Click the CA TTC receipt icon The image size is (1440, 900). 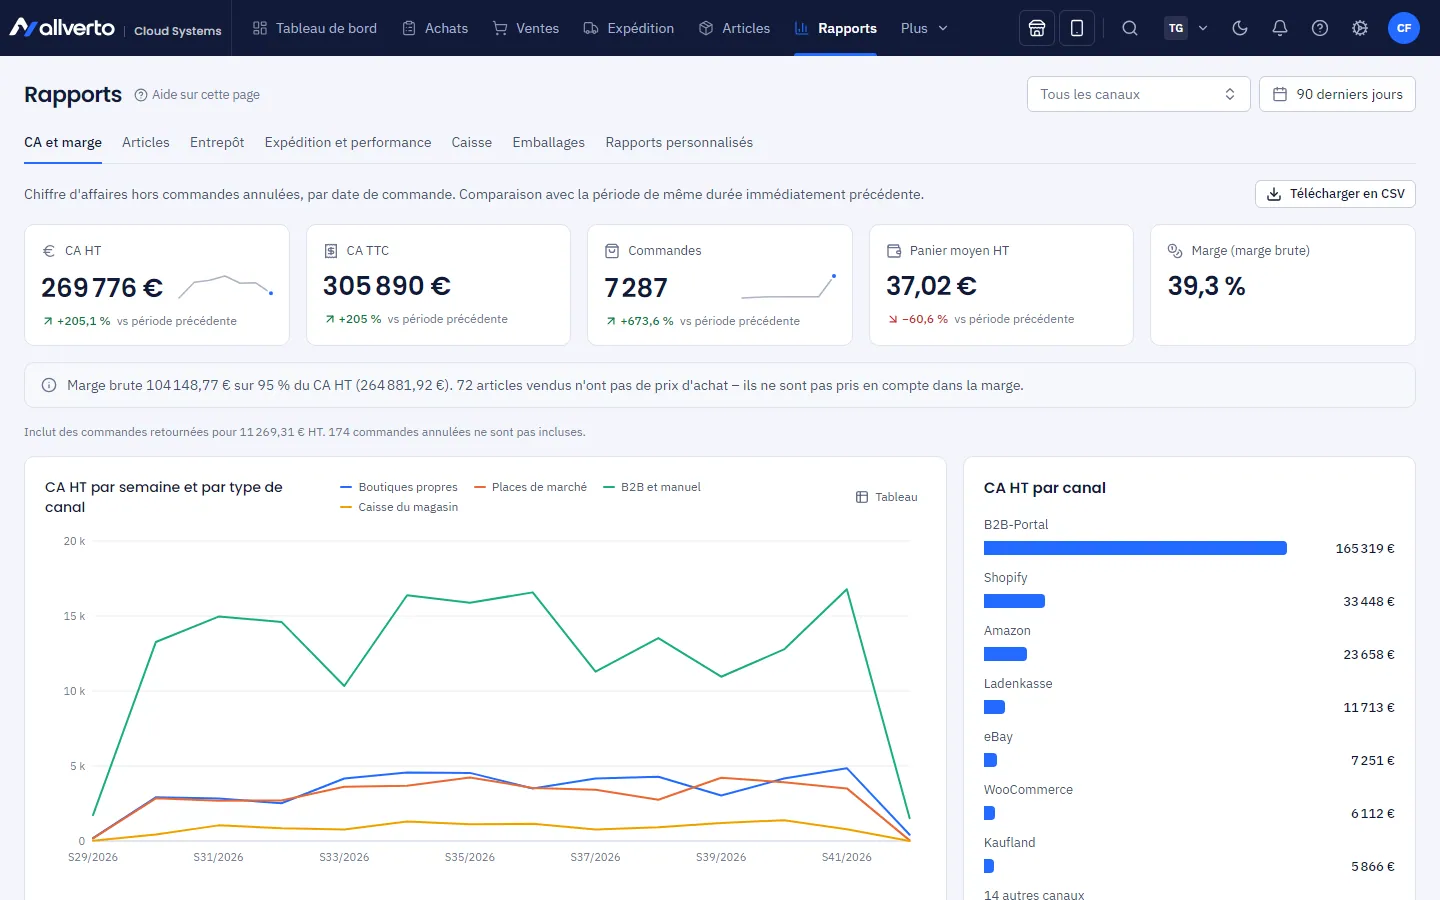tap(331, 251)
